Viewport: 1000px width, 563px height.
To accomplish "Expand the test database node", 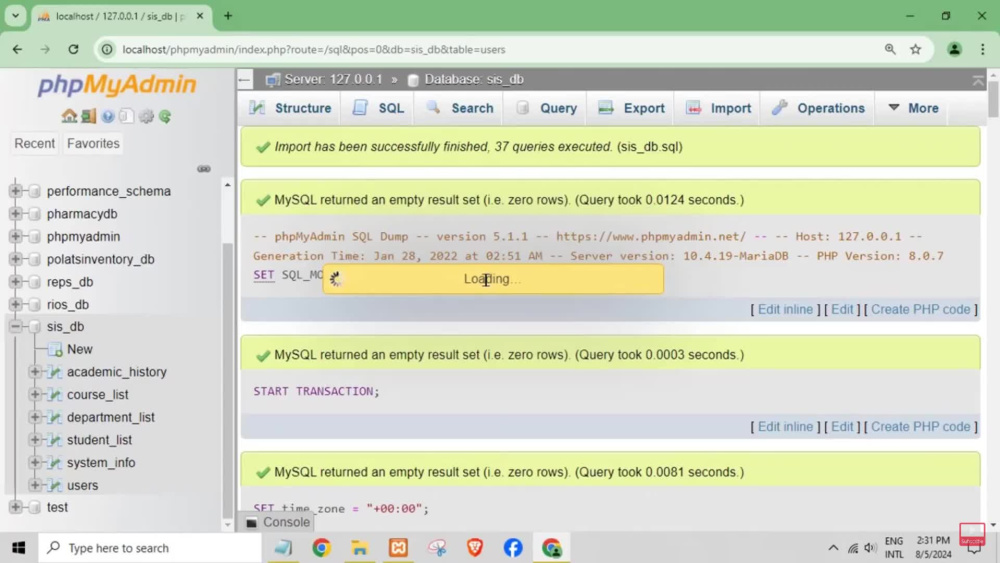I will point(15,507).
